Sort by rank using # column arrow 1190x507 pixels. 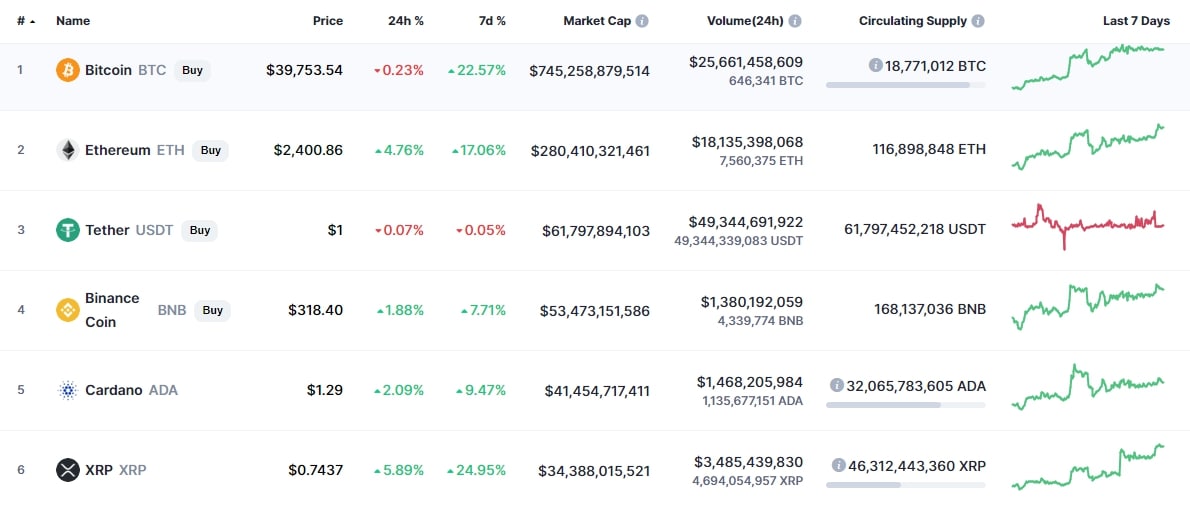tap(33, 21)
